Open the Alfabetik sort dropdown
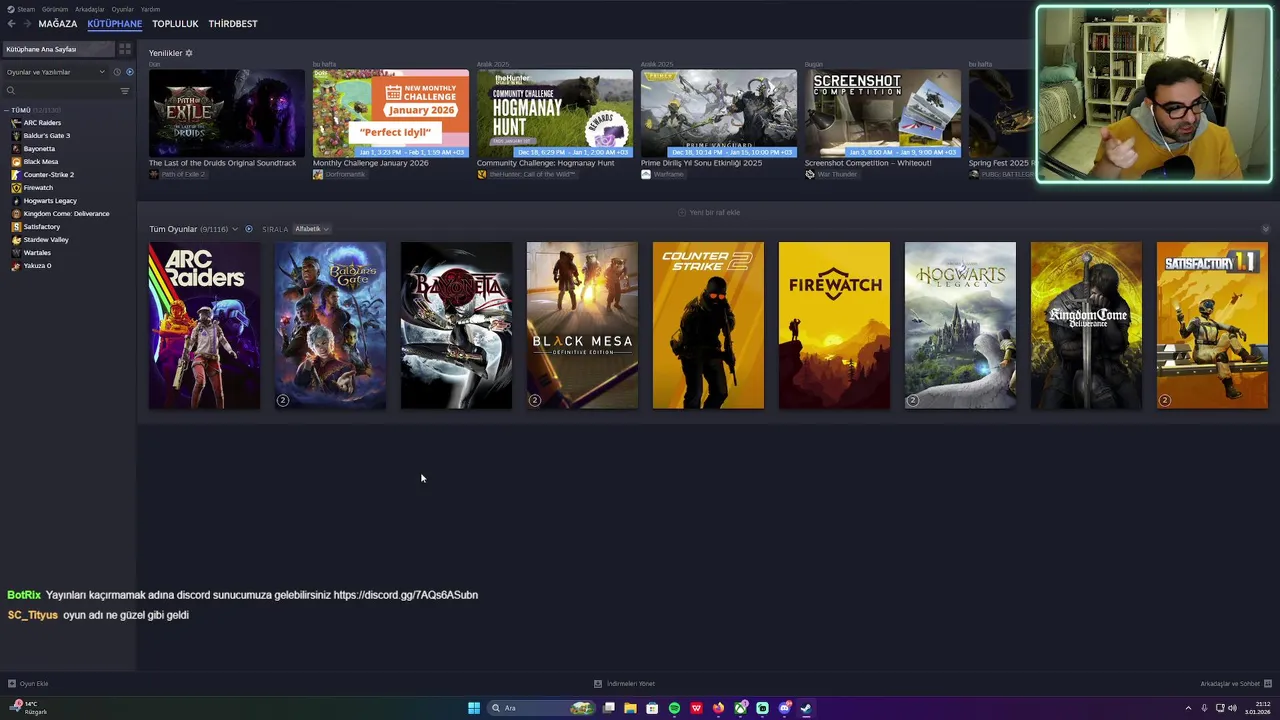 (x=311, y=229)
